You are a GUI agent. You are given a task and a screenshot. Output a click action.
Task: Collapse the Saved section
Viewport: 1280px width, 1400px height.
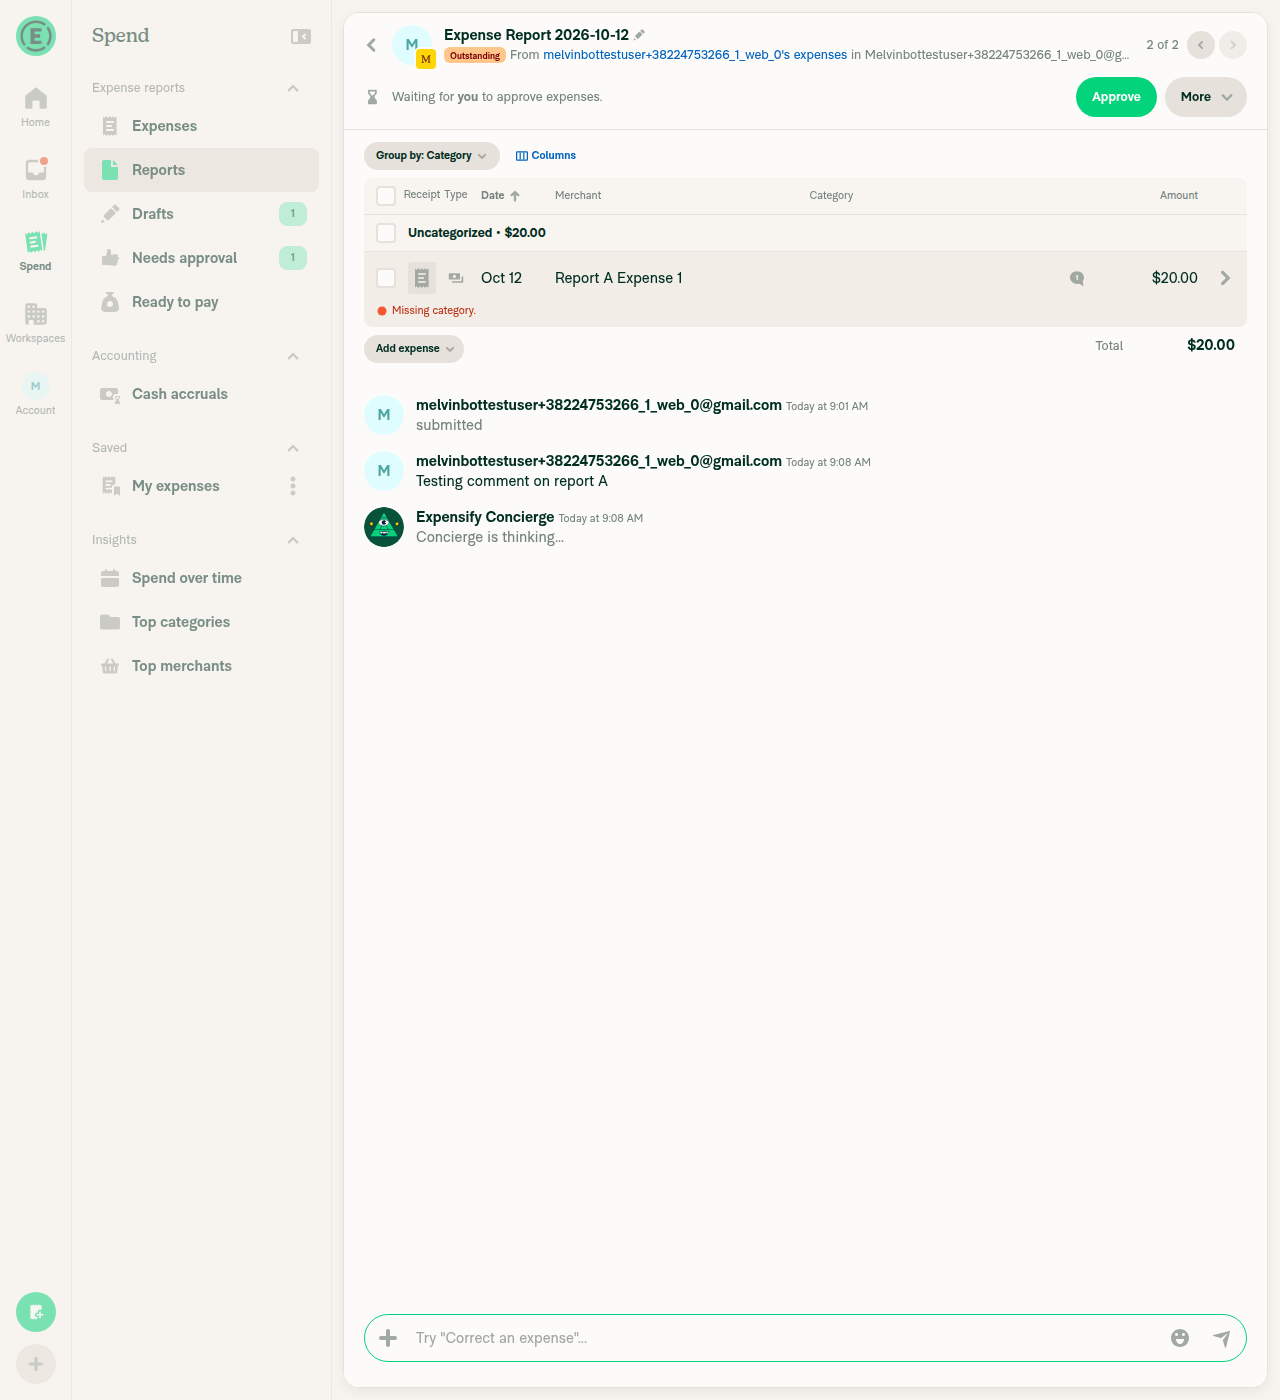tap(293, 448)
